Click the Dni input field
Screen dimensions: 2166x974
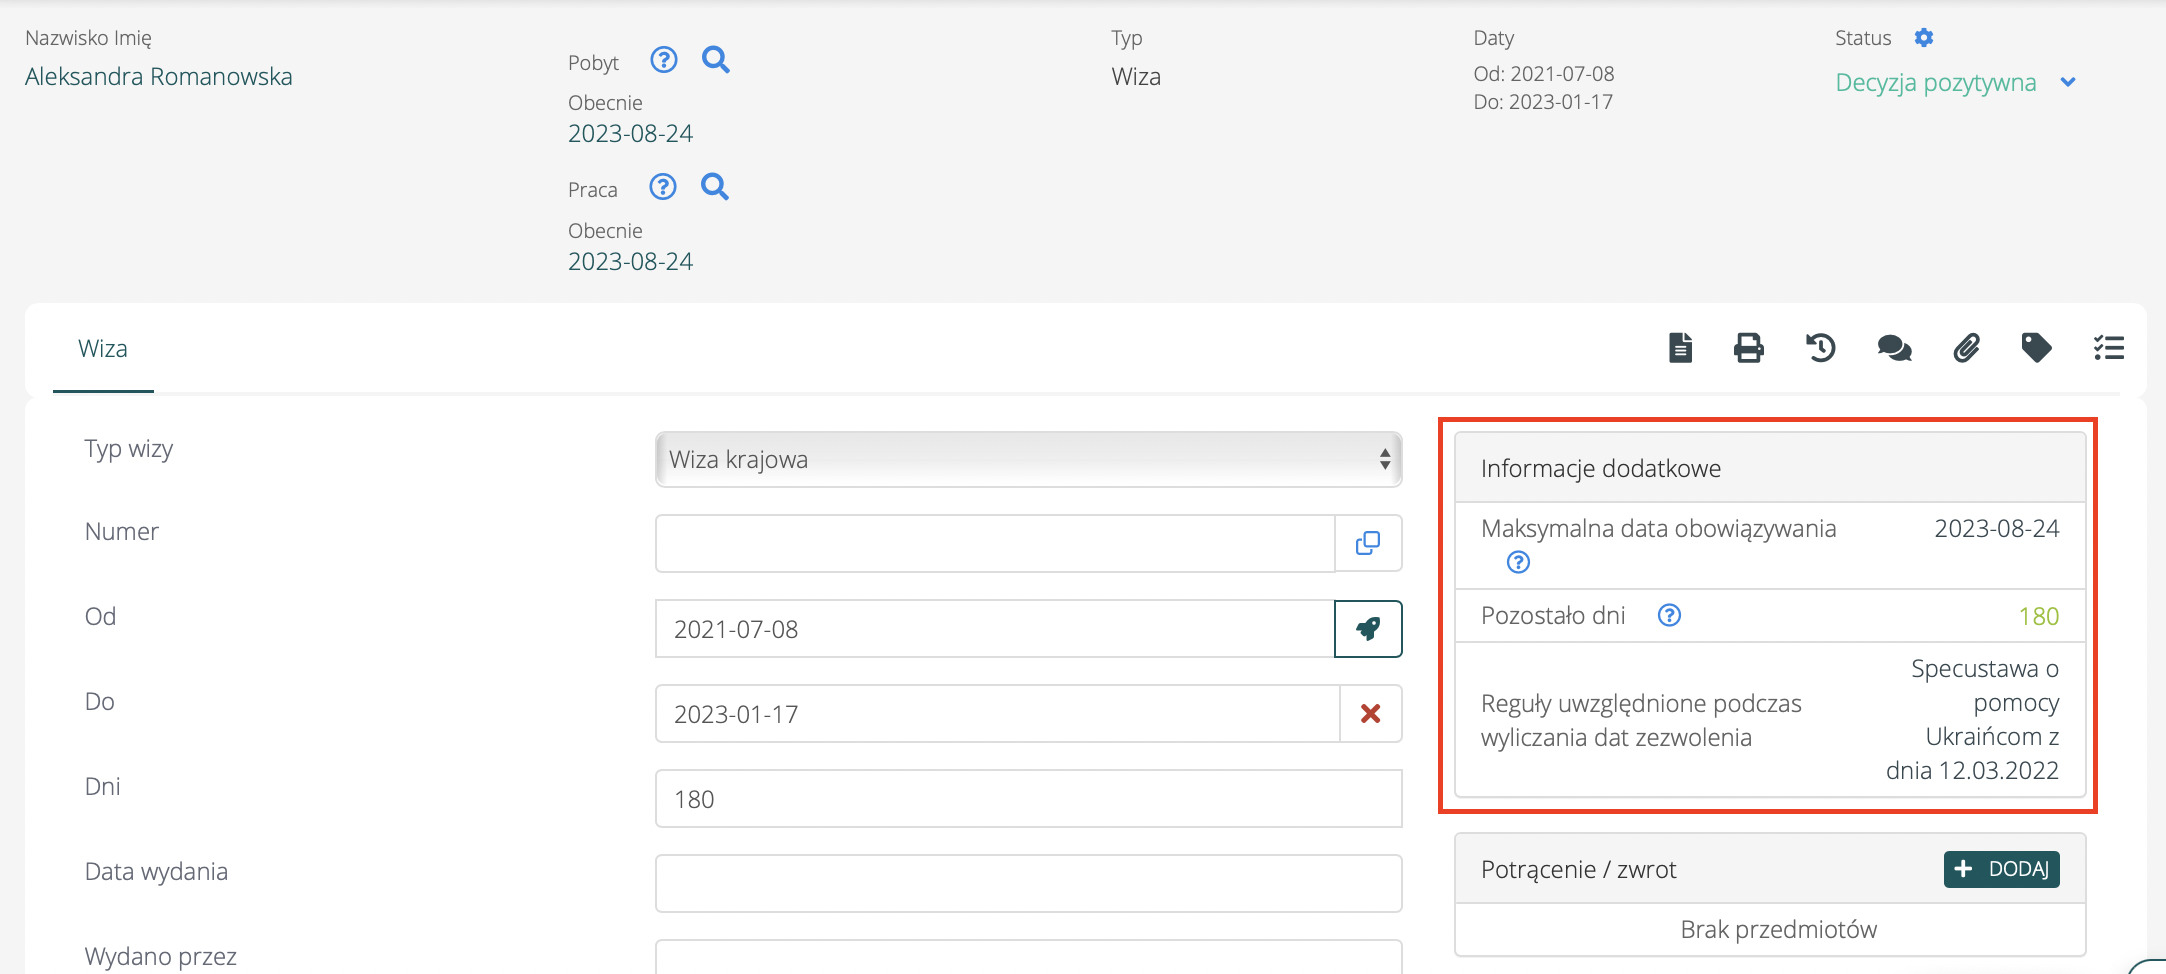click(1028, 799)
